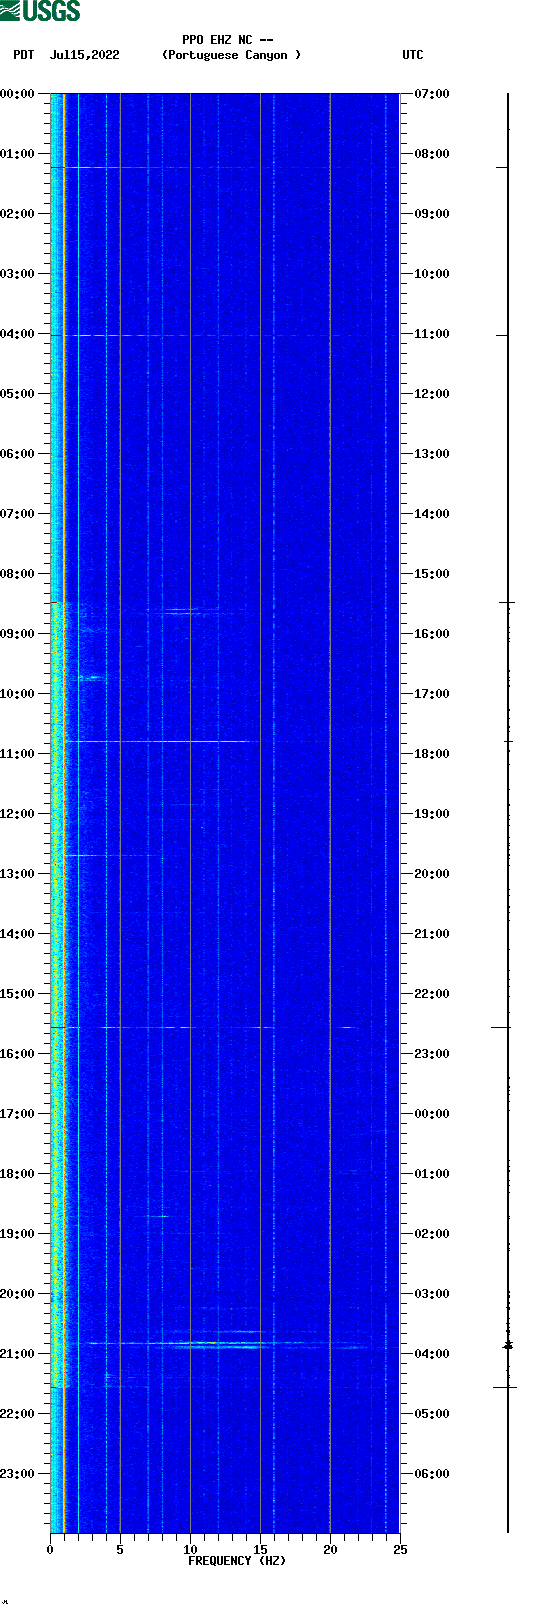Click the UTC axis '13:00' label
Image resolution: width=552 pixels, height=1613 pixels.
coord(432,454)
